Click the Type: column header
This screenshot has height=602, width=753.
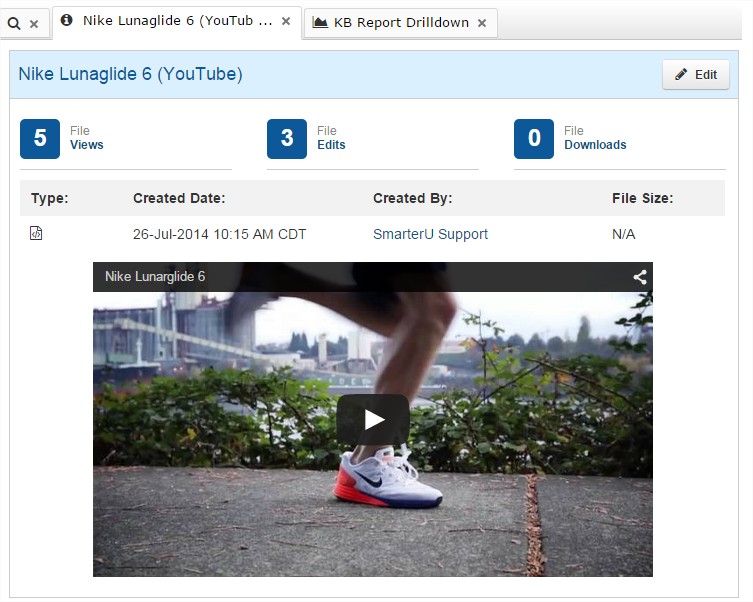click(50, 198)
